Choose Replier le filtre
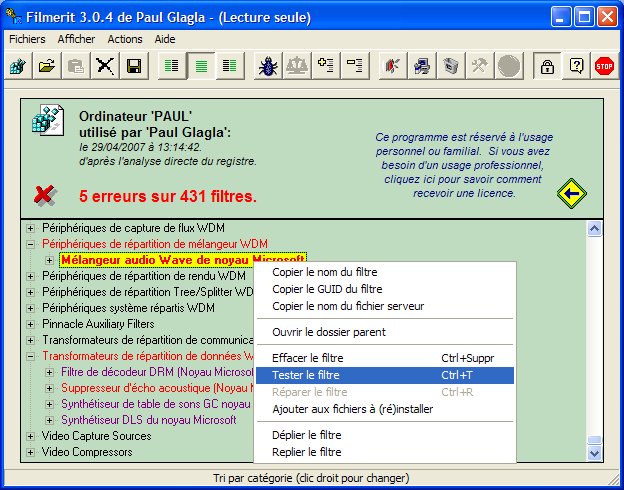This screenshot has height=490, width=624. click(x=385, y=452)
